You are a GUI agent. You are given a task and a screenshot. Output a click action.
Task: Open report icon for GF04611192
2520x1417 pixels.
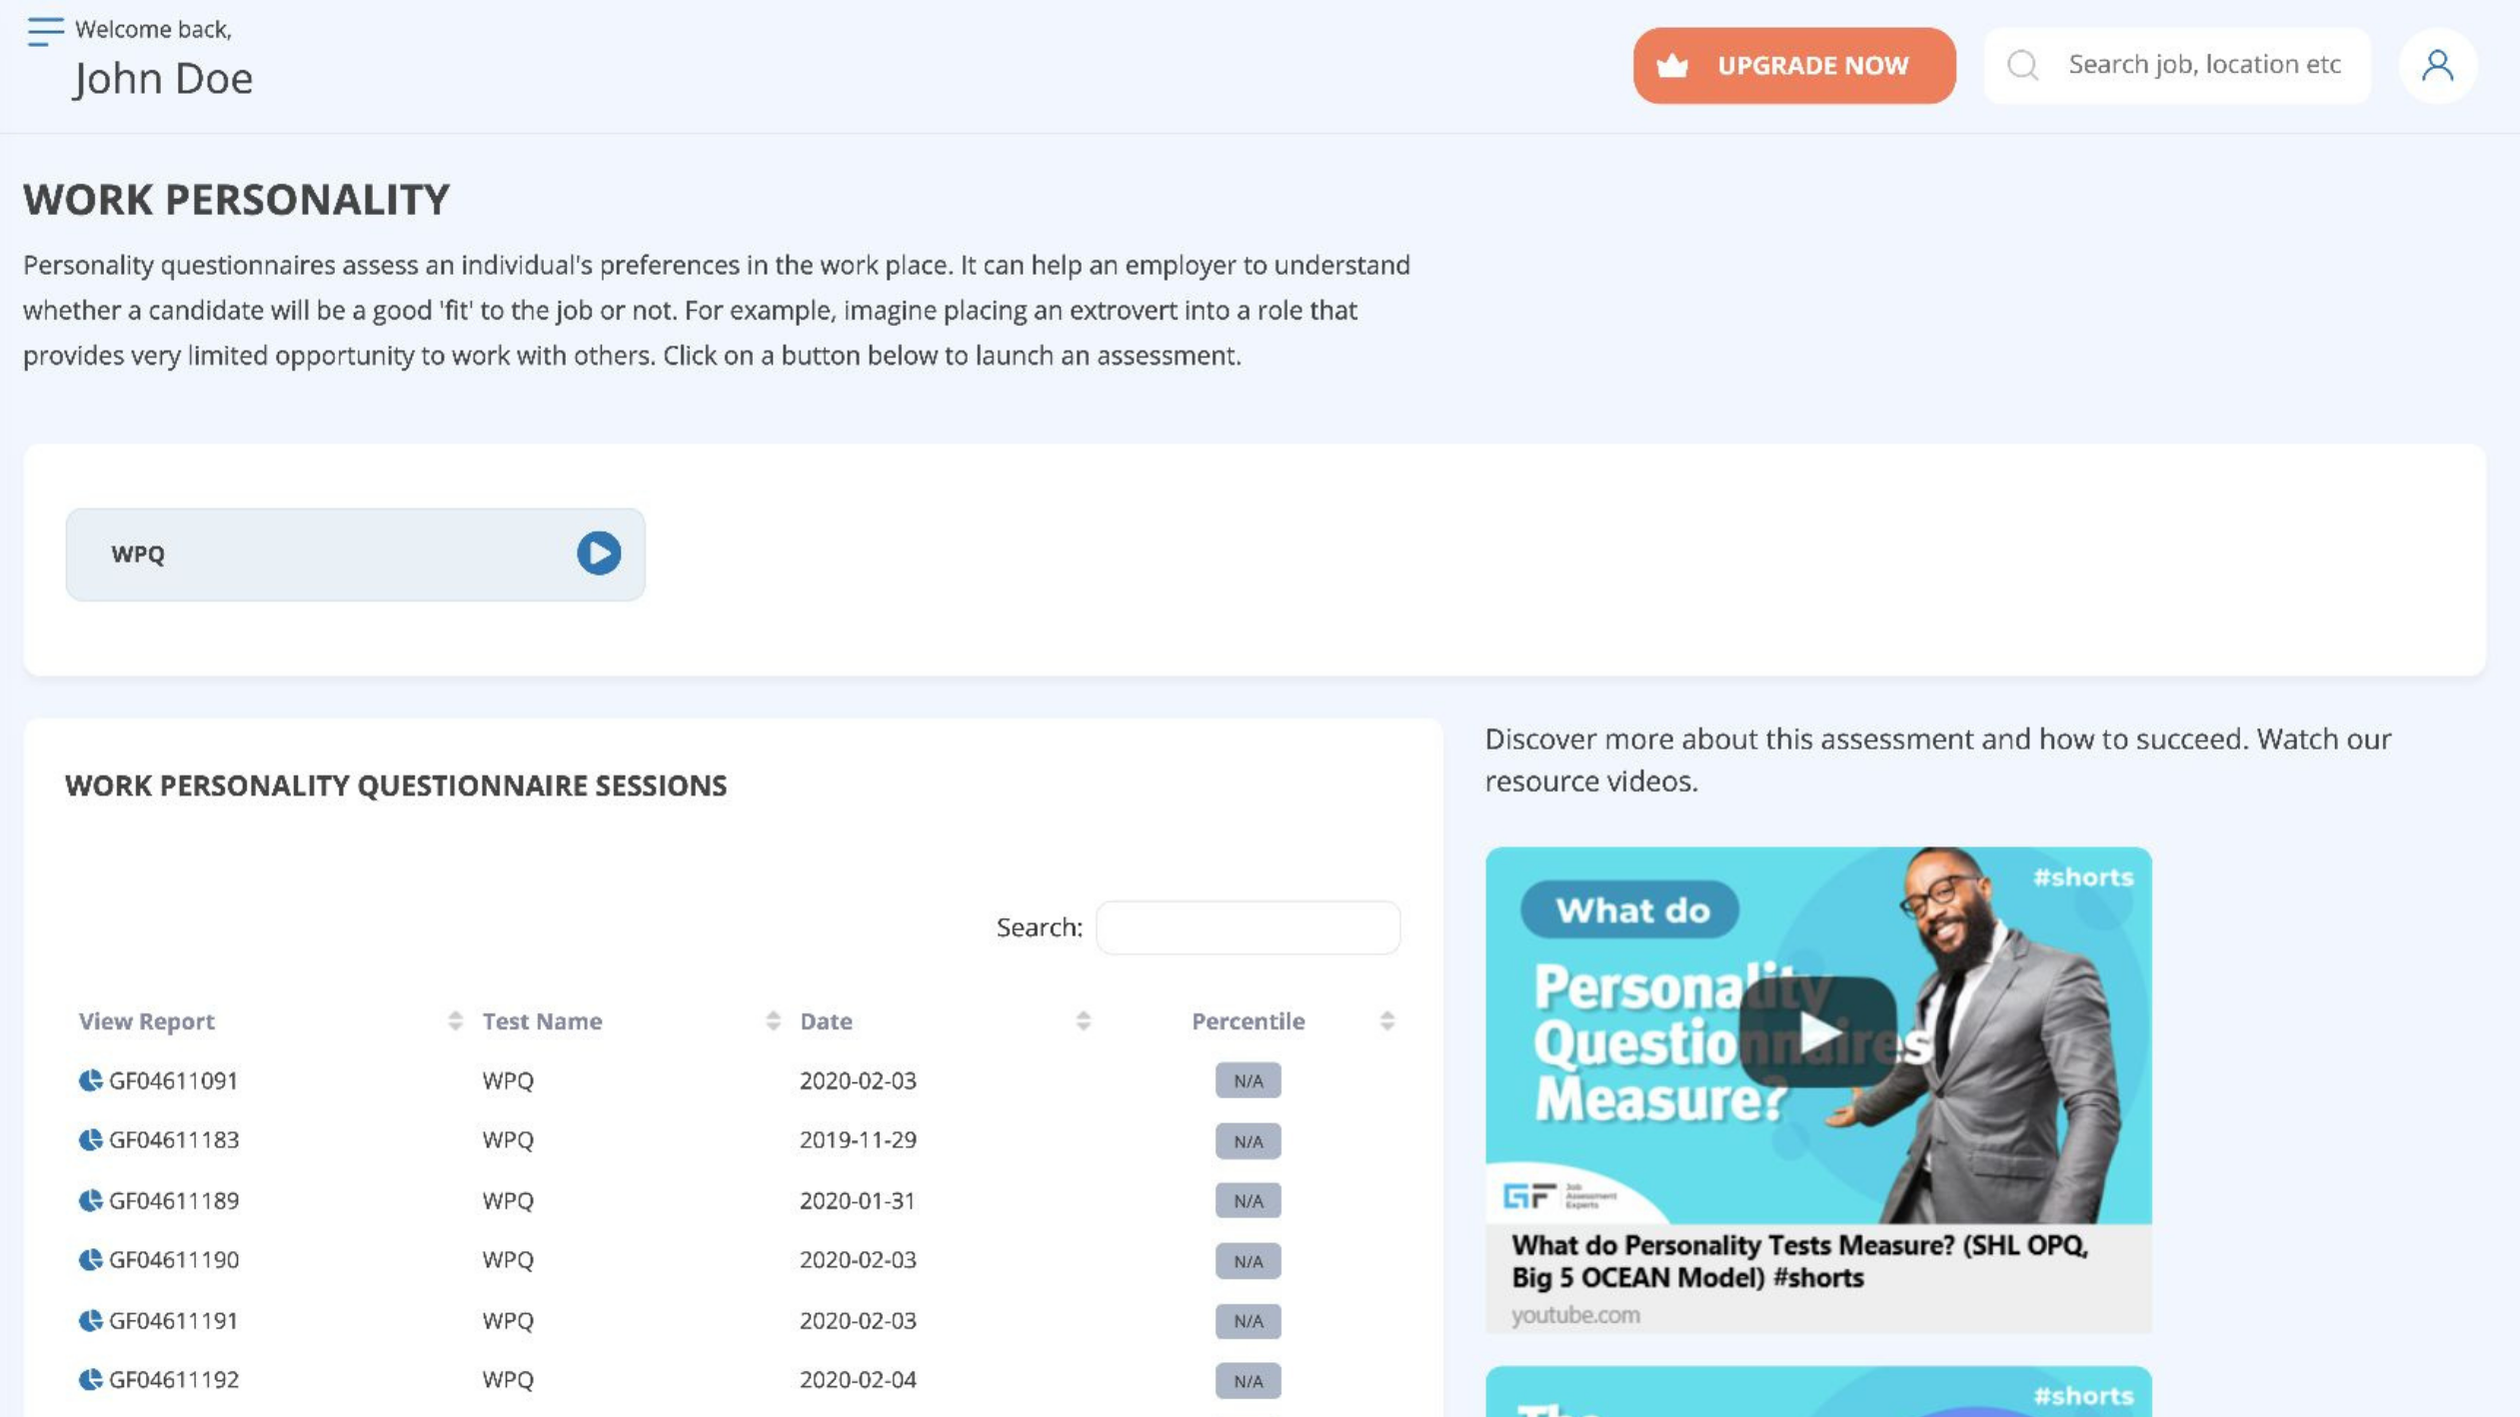(x=90, y=1380)
